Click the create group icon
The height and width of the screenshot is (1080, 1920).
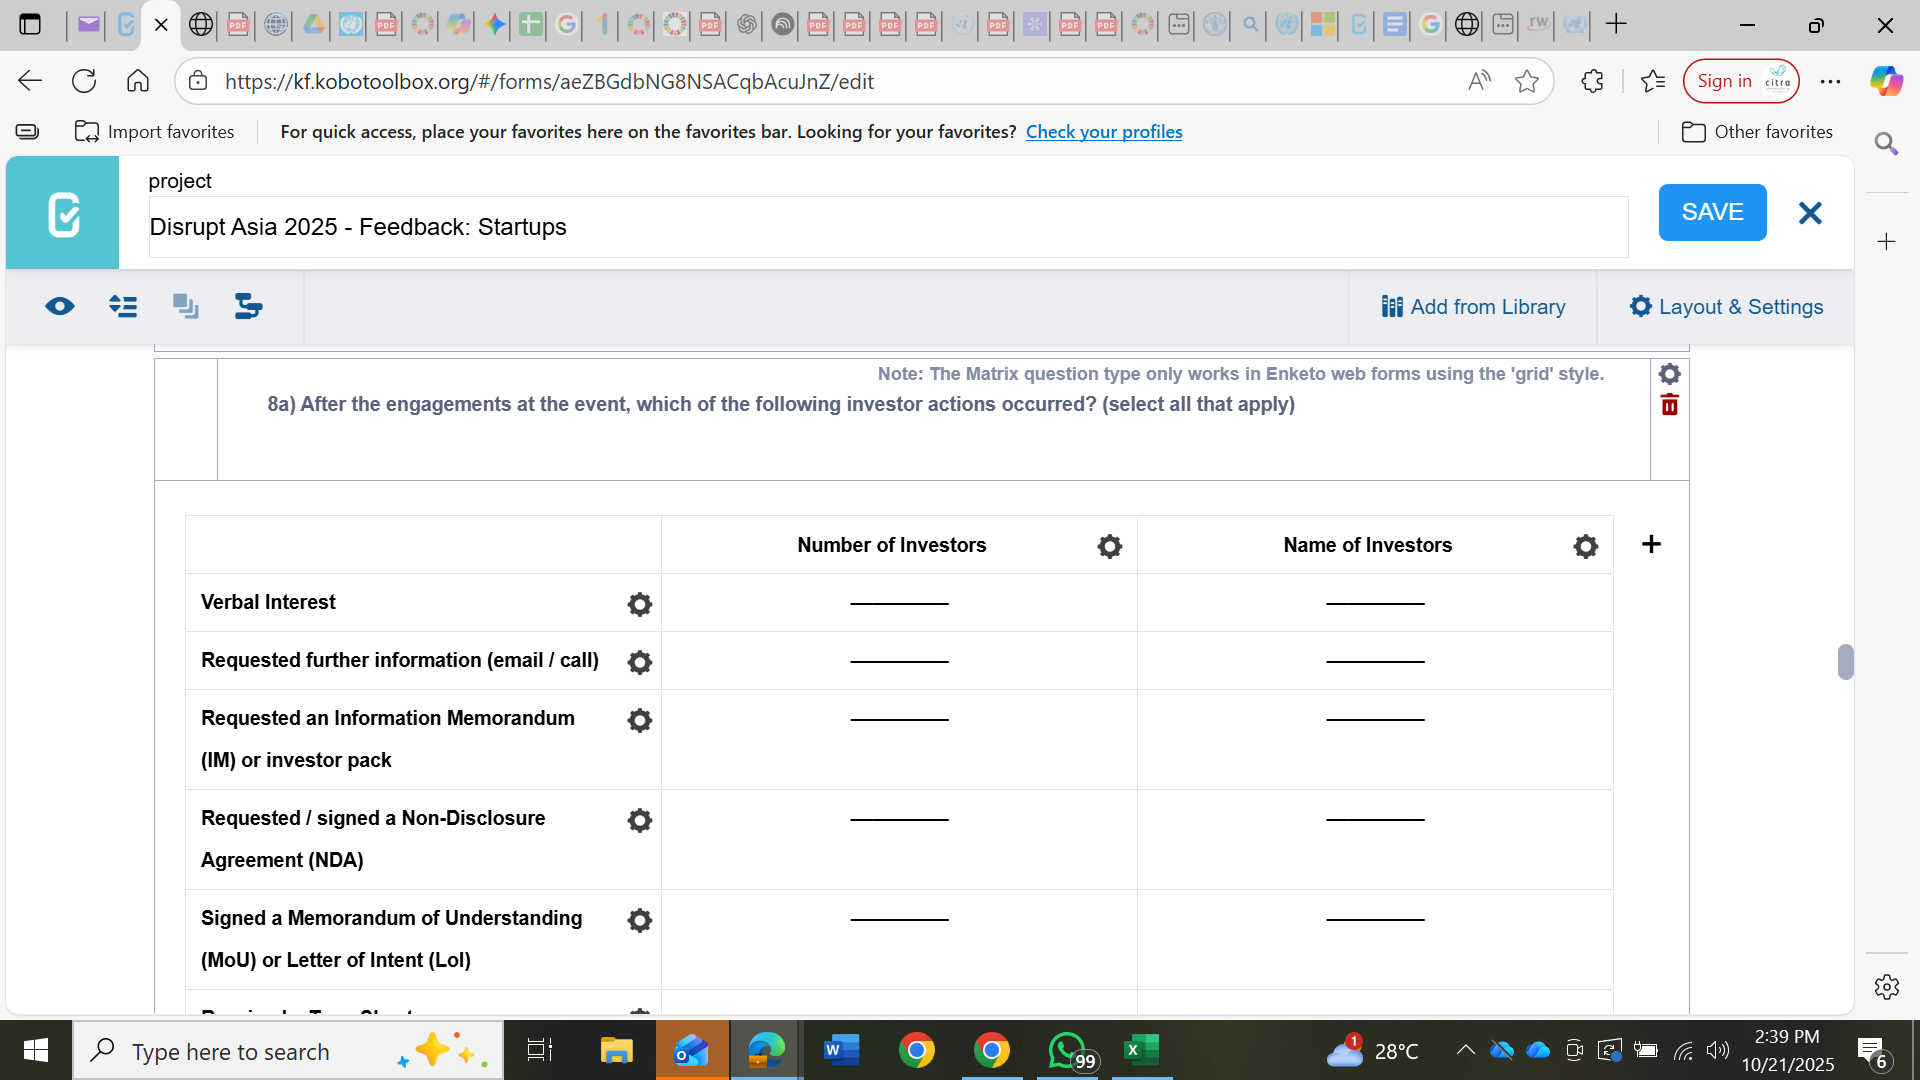186,307
